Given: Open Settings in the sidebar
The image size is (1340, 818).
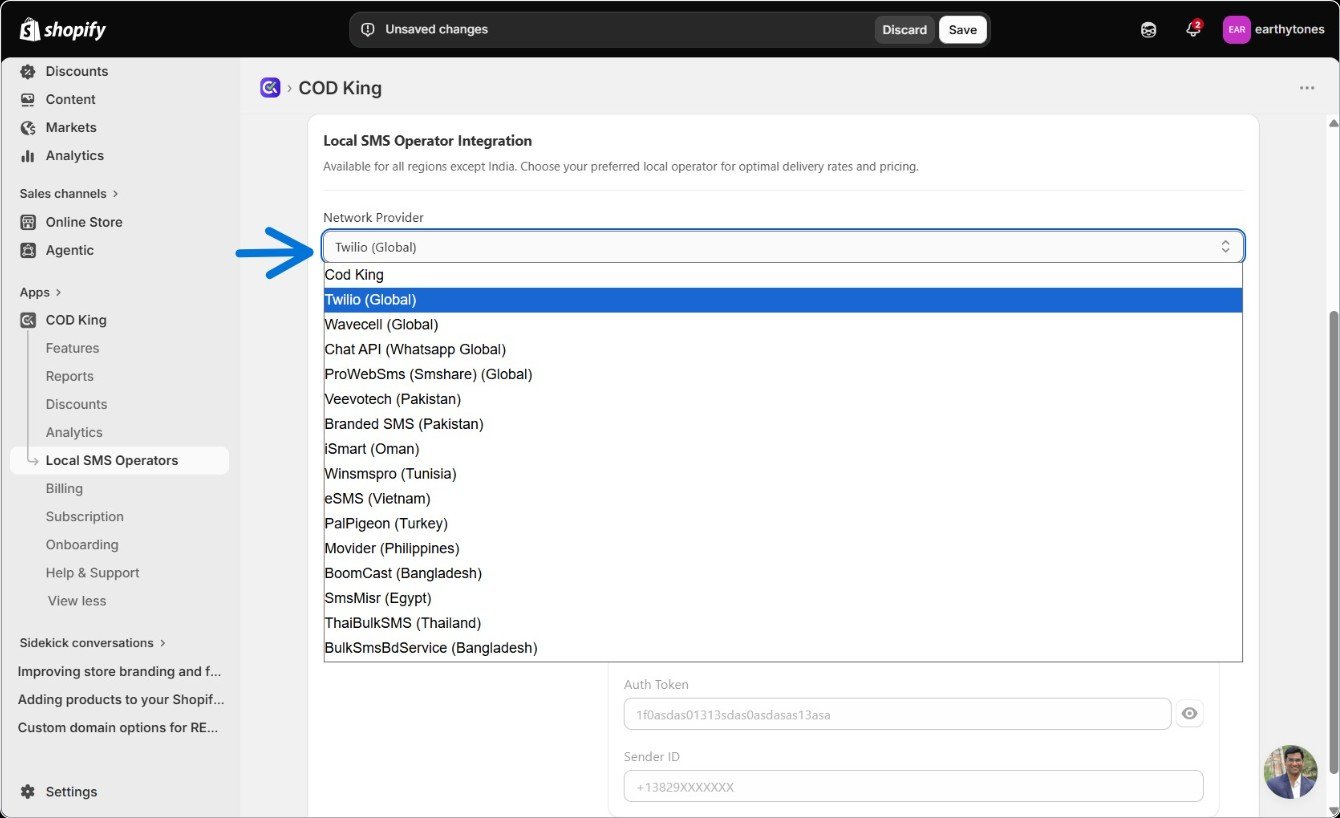Looking at the screenshot, I should [x=71, y=792].
